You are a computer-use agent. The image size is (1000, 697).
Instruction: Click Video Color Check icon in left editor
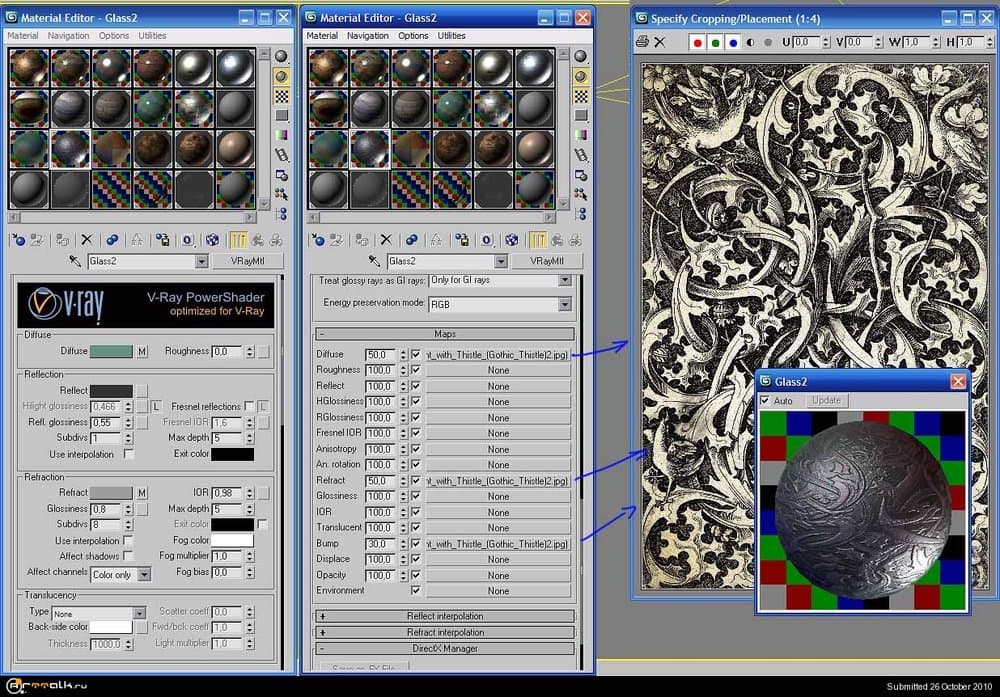pos(282,135)
